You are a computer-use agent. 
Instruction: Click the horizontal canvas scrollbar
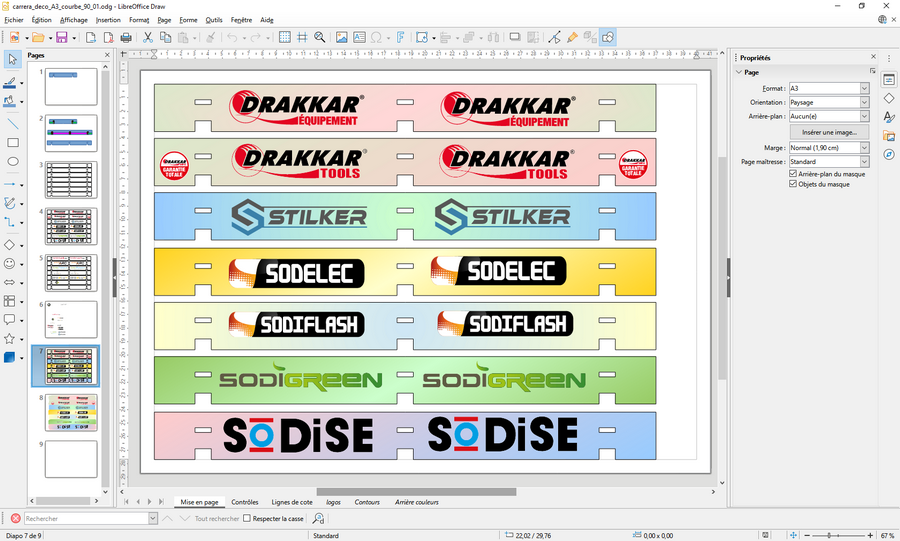[416, 492]
